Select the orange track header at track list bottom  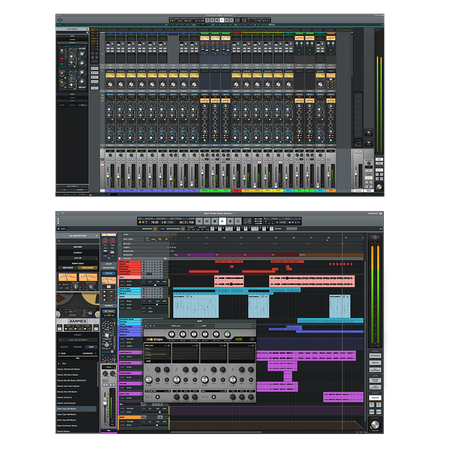coord(130,417)
